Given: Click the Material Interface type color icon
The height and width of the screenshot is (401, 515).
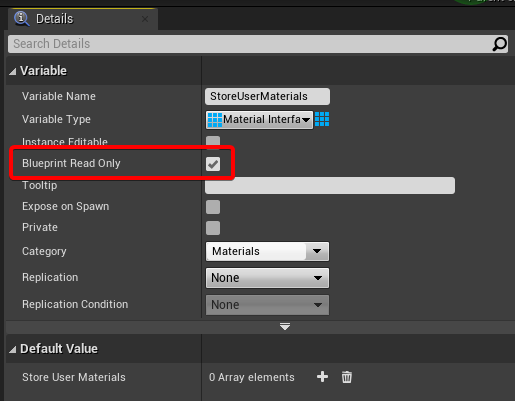Looking at the screenshot, I should [215, 120].
